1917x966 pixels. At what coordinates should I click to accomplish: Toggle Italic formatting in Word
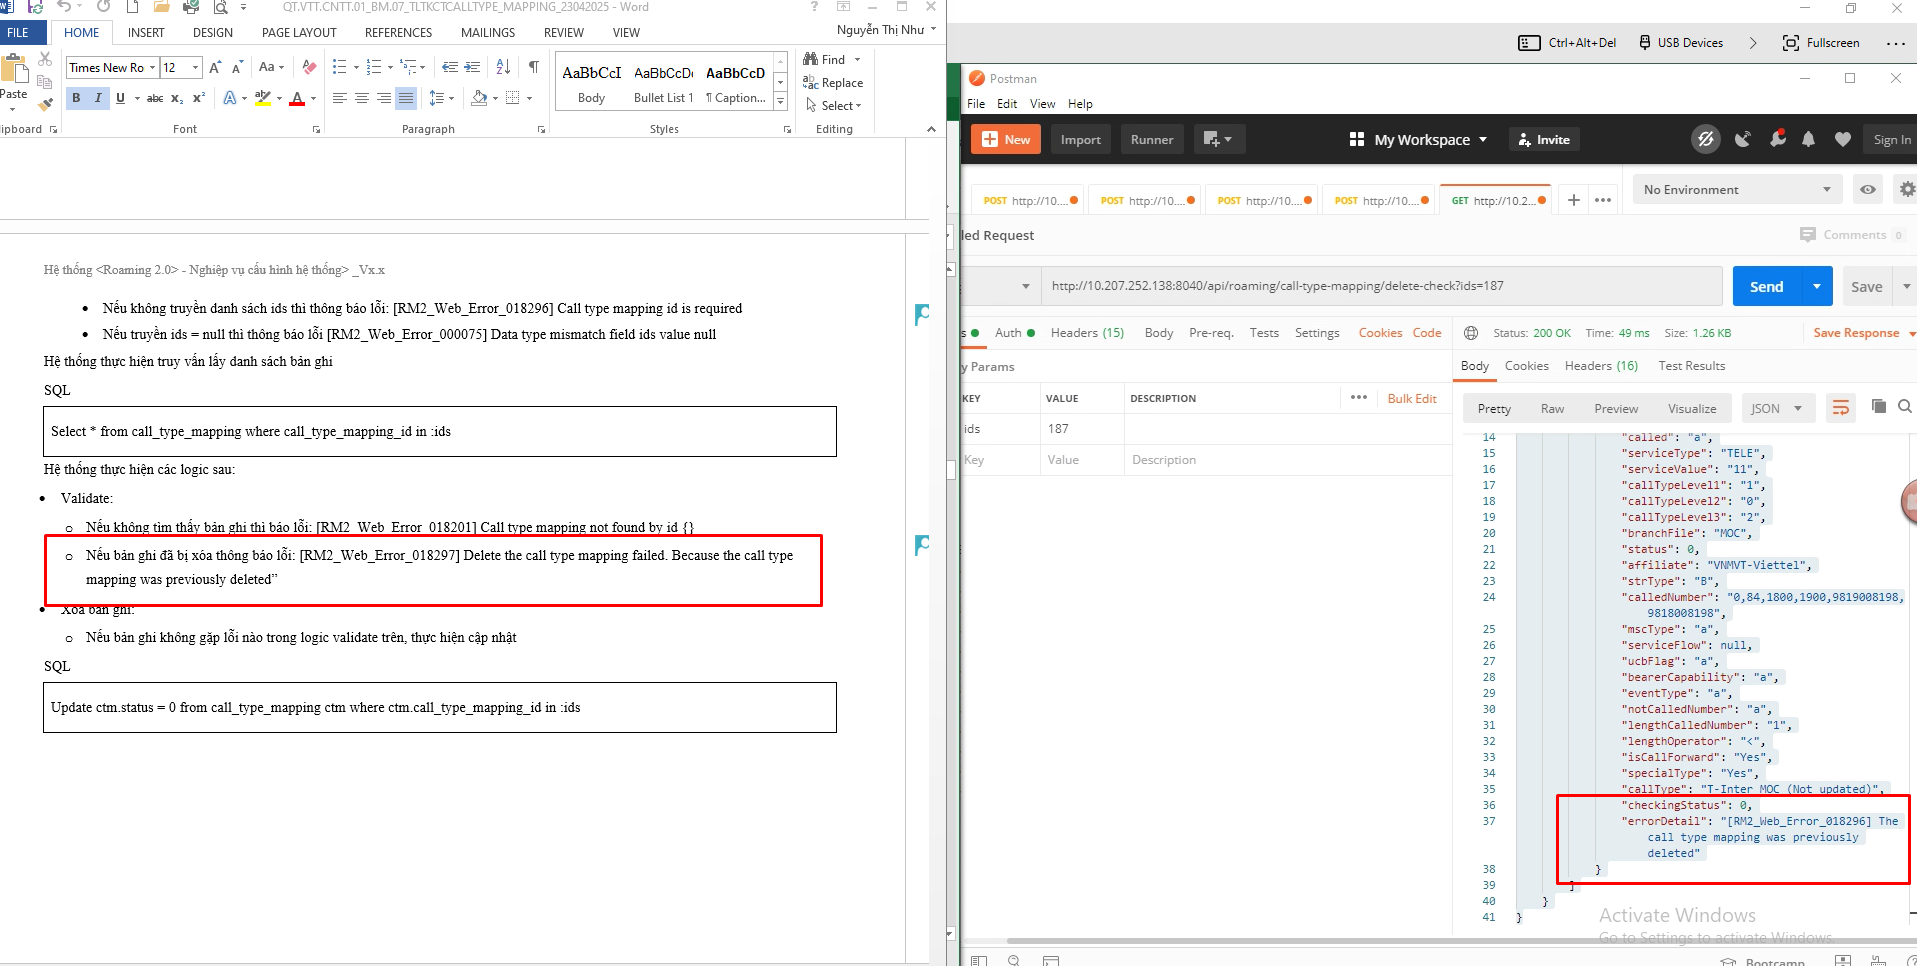tap(98, 98)
